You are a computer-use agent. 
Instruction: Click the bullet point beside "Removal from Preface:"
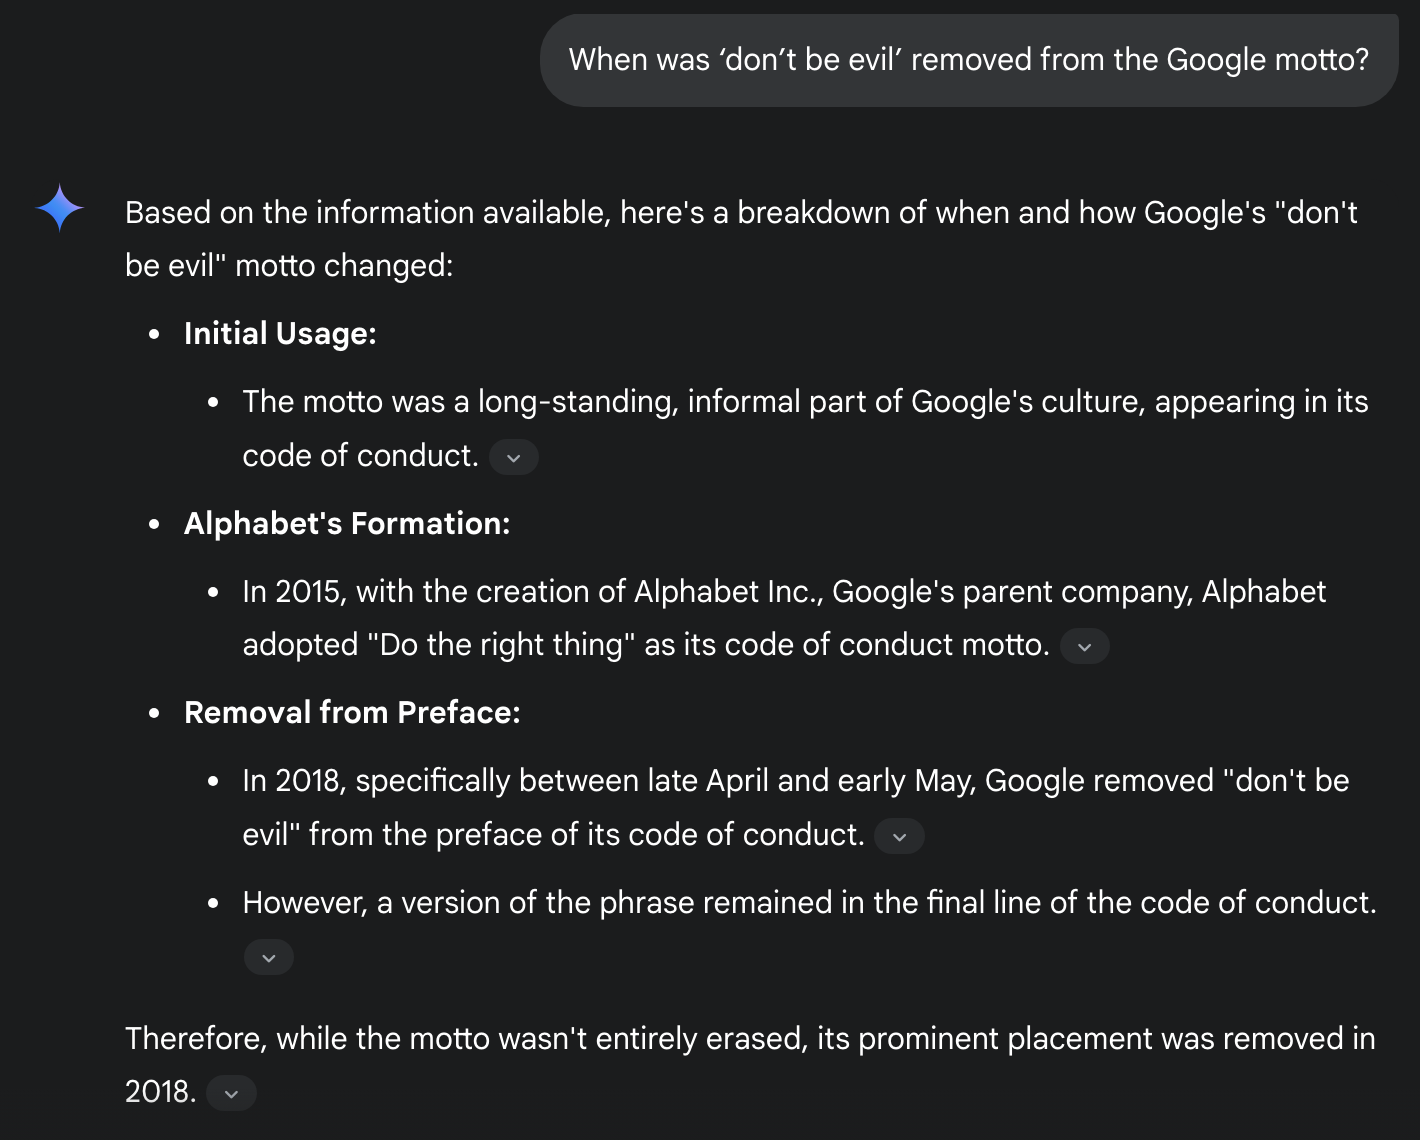pos(154,714)
